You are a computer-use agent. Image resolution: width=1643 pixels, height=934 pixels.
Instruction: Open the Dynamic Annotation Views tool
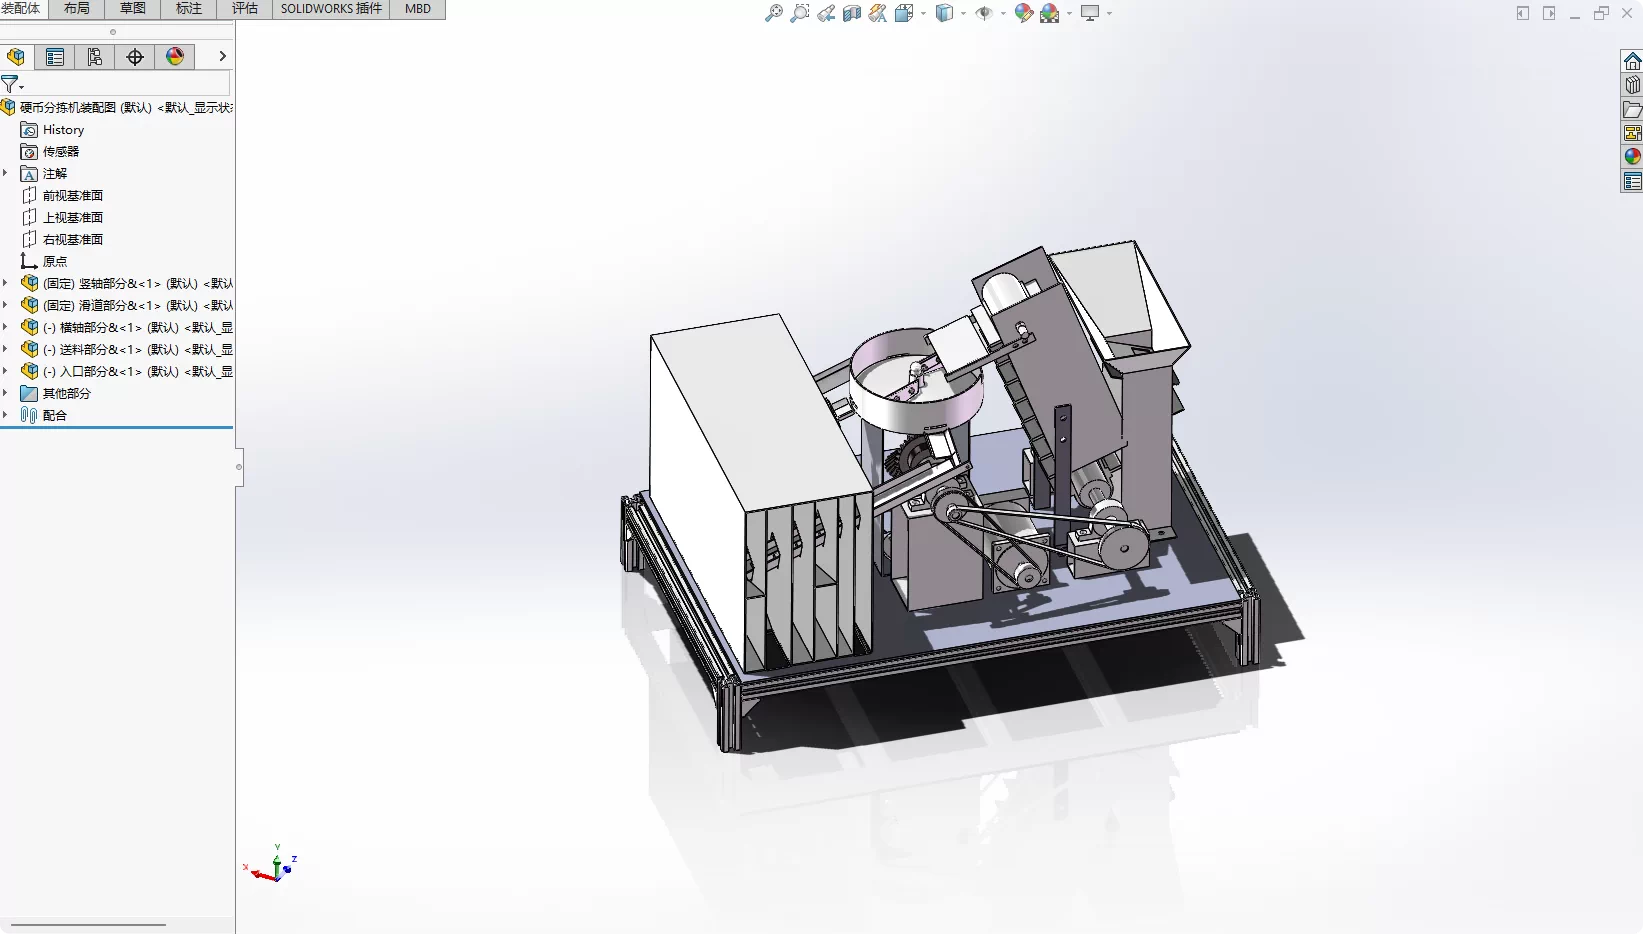pos(878,13)
